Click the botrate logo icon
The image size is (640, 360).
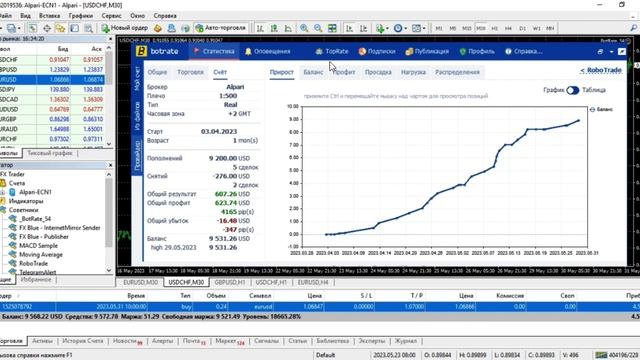[x=141, y=51]
